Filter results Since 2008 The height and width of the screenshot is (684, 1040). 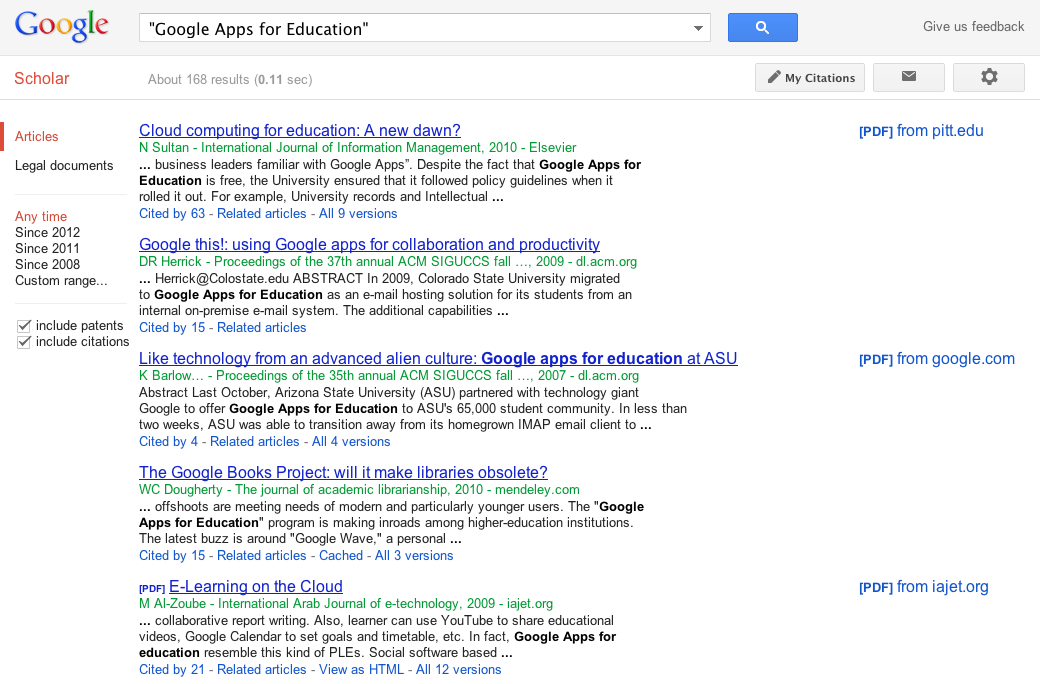[47, 264]
